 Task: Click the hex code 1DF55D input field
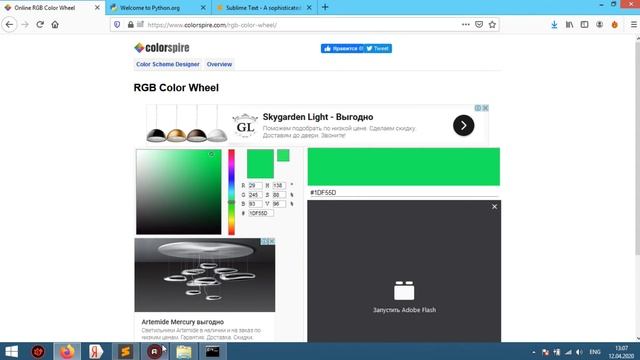tap(261, 213)
